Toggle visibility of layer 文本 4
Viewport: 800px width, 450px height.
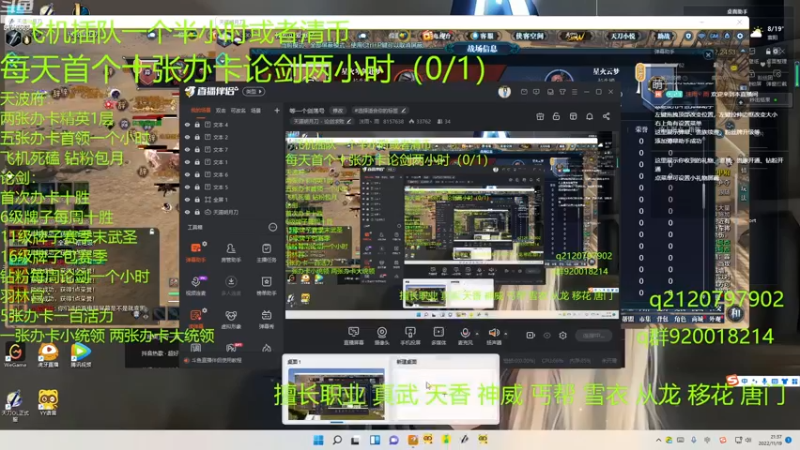pyautogui.click(x=187, y=124)
